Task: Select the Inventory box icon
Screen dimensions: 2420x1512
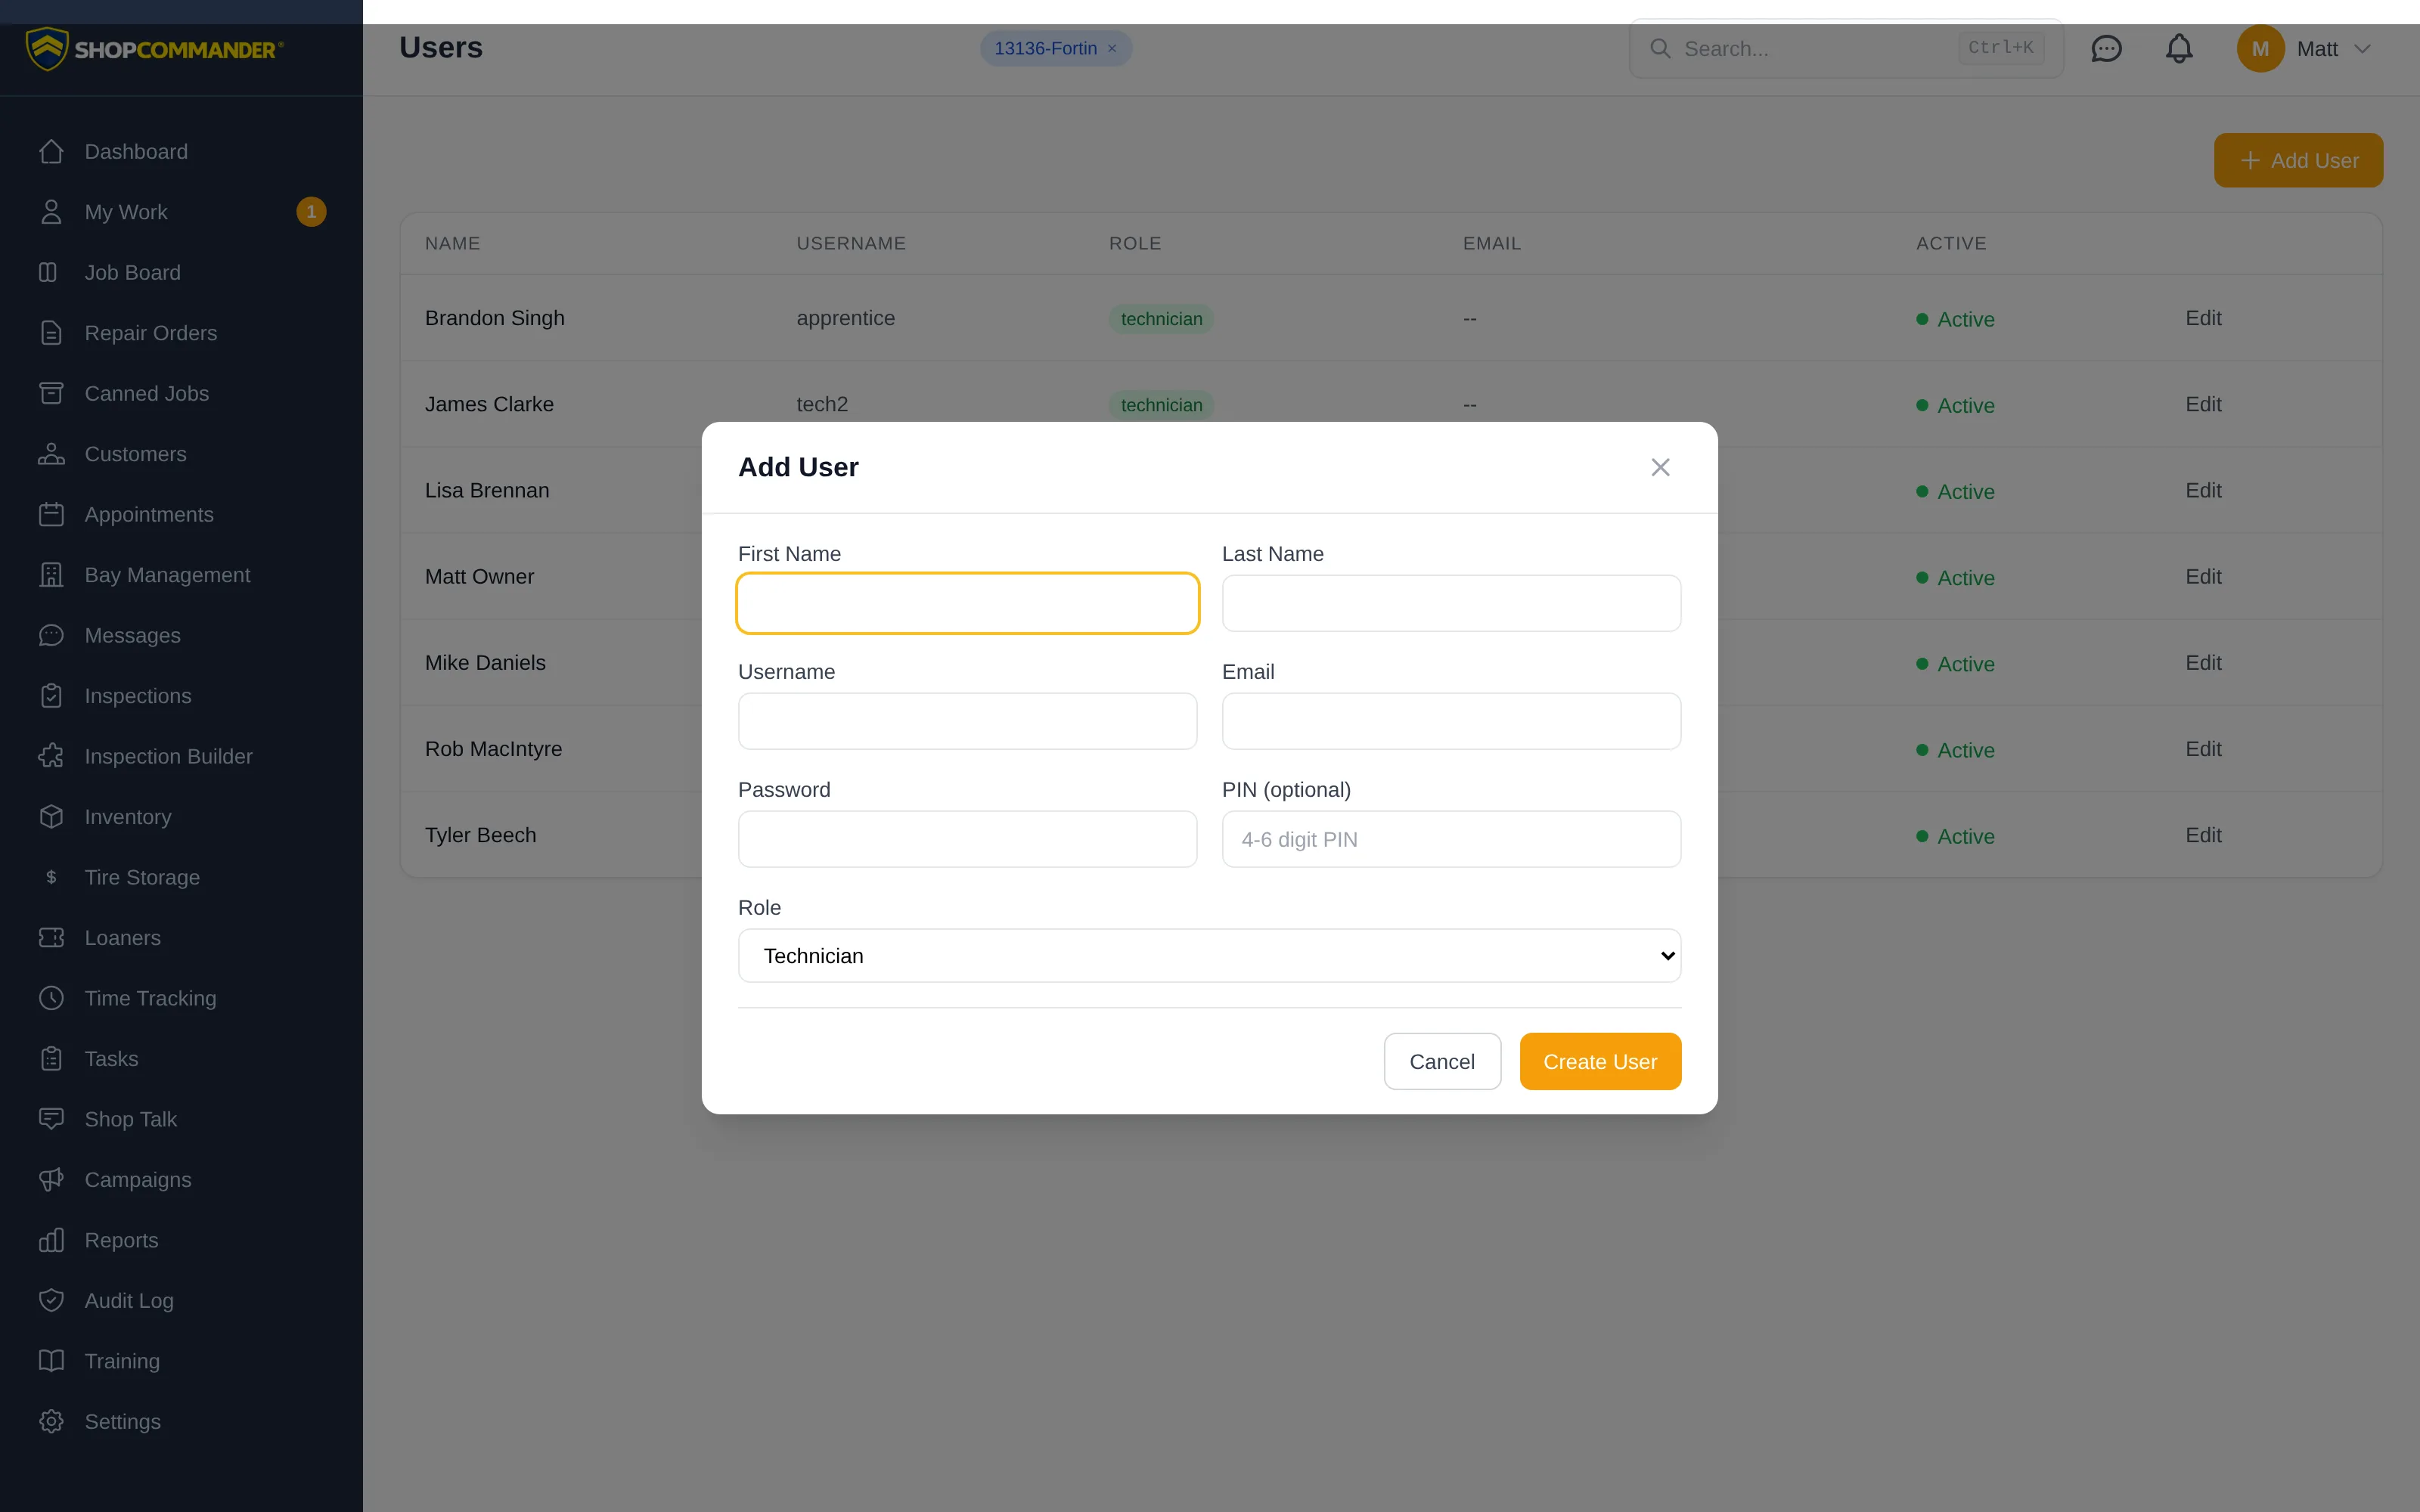Action: pos(51,817)
